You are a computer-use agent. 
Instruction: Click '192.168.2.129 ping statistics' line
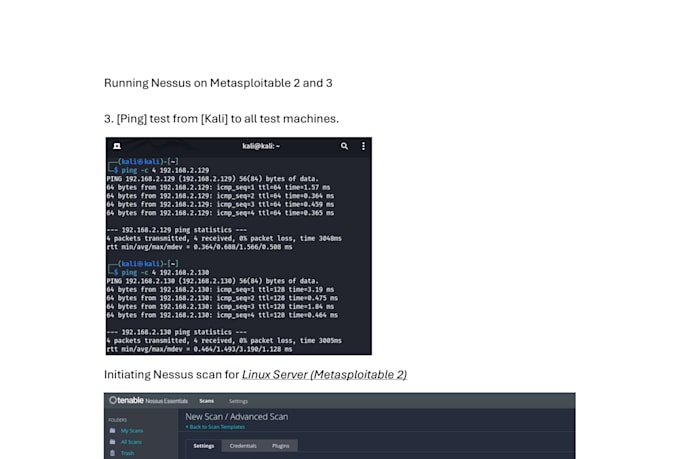coord(177,230)
